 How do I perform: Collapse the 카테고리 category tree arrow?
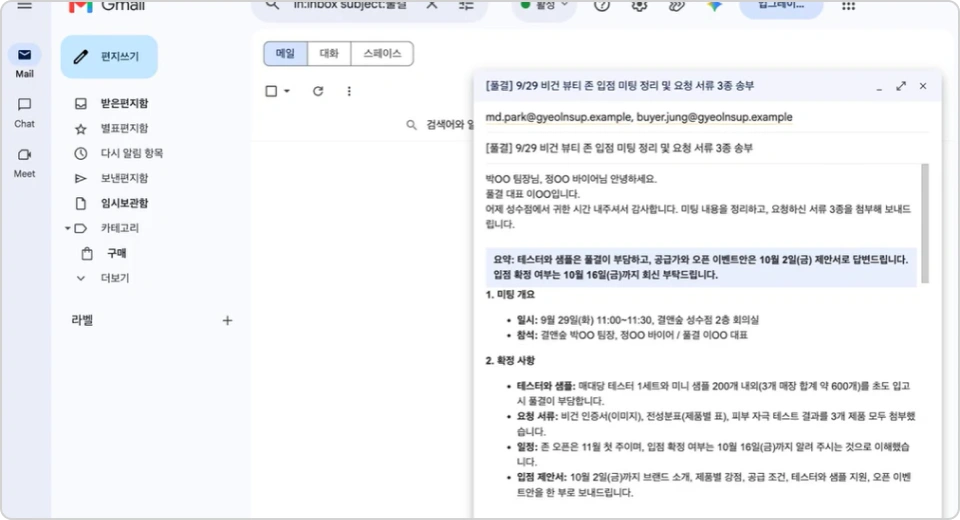[x=67, y=228]
